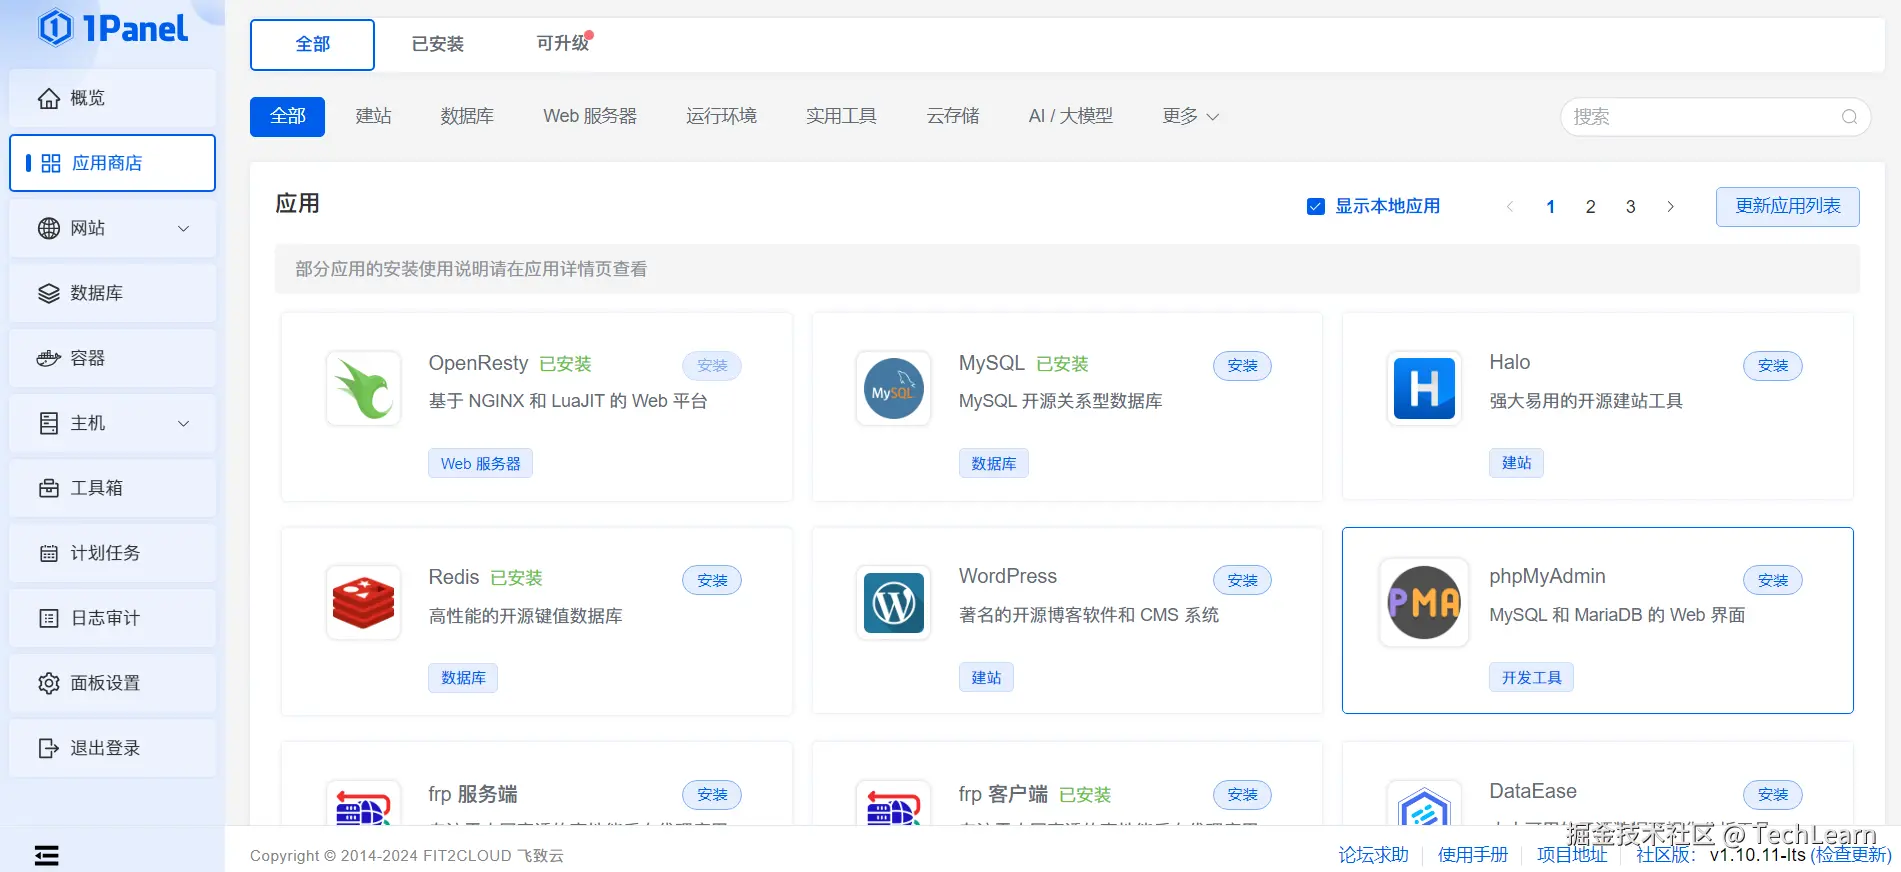Image resolution: width=1901 pixels, height=872 pixels.
Task: Switch to the 可升级 tab
Action: [x=562, y=43]
